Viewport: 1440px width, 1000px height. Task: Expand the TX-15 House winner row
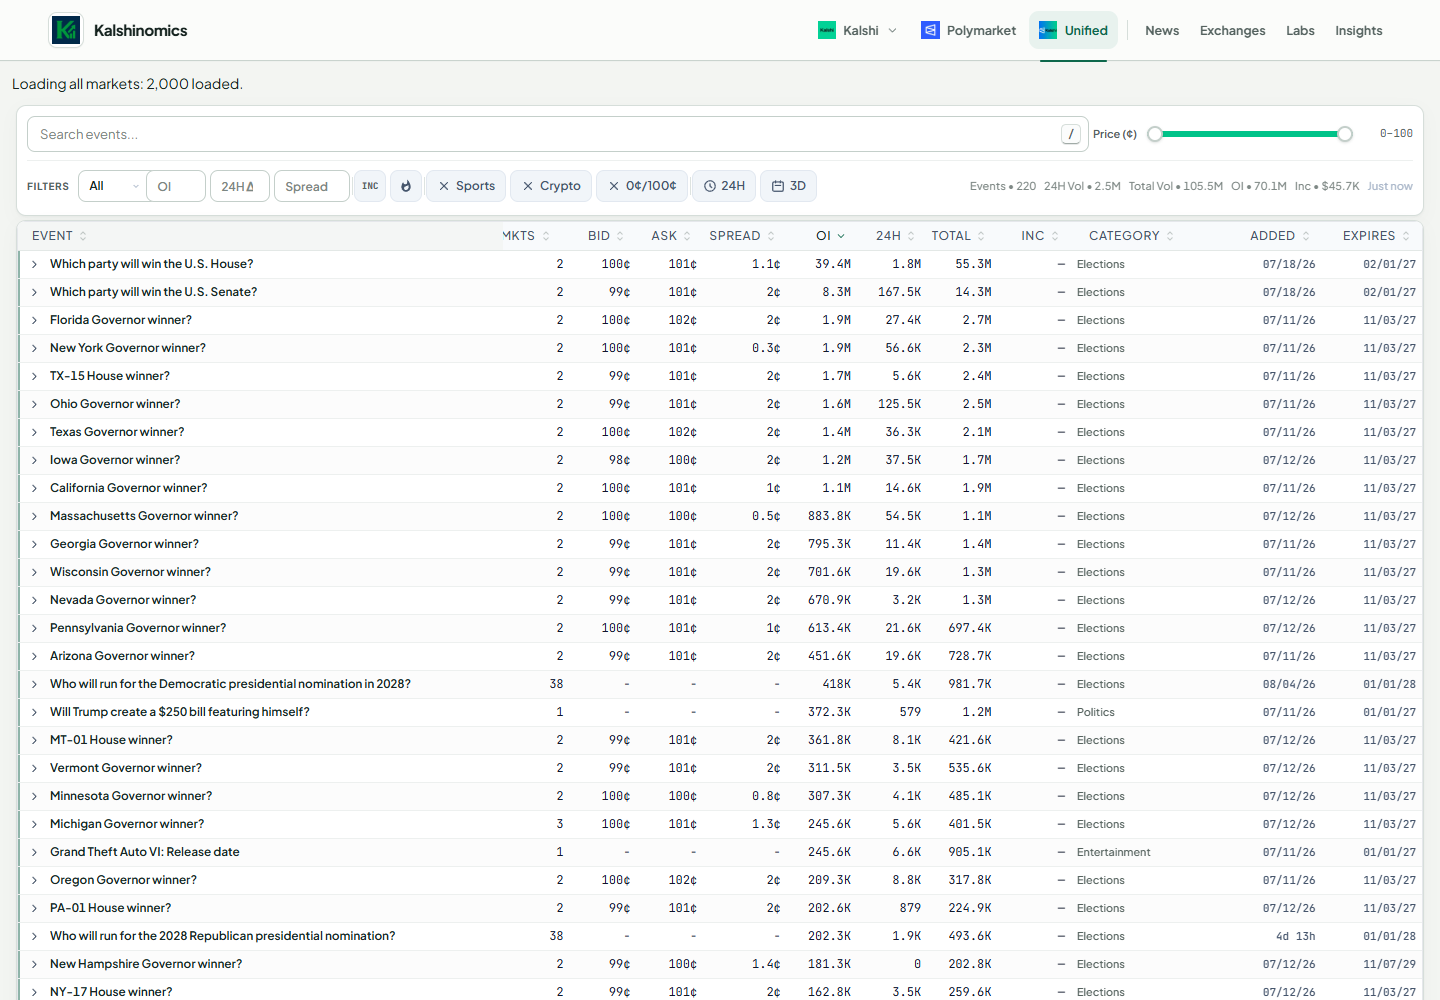34,376
